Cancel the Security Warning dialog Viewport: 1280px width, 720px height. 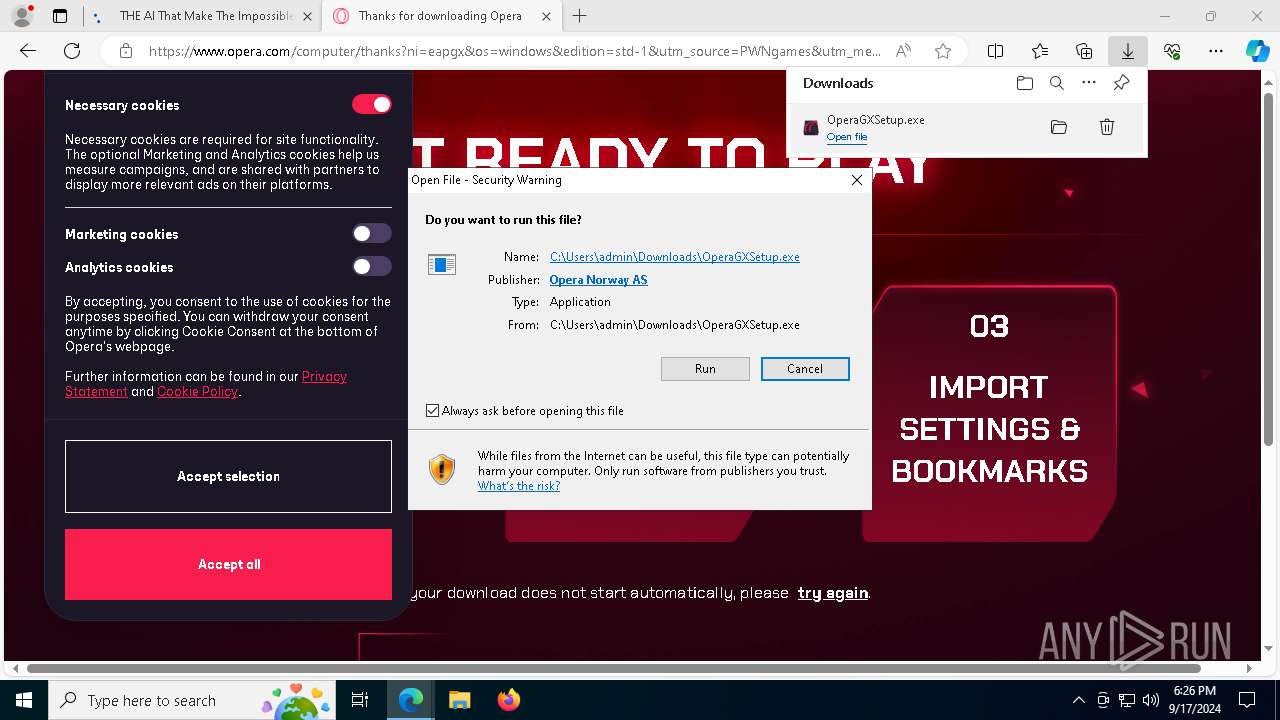pyautogui.click(x=805, y=369)
